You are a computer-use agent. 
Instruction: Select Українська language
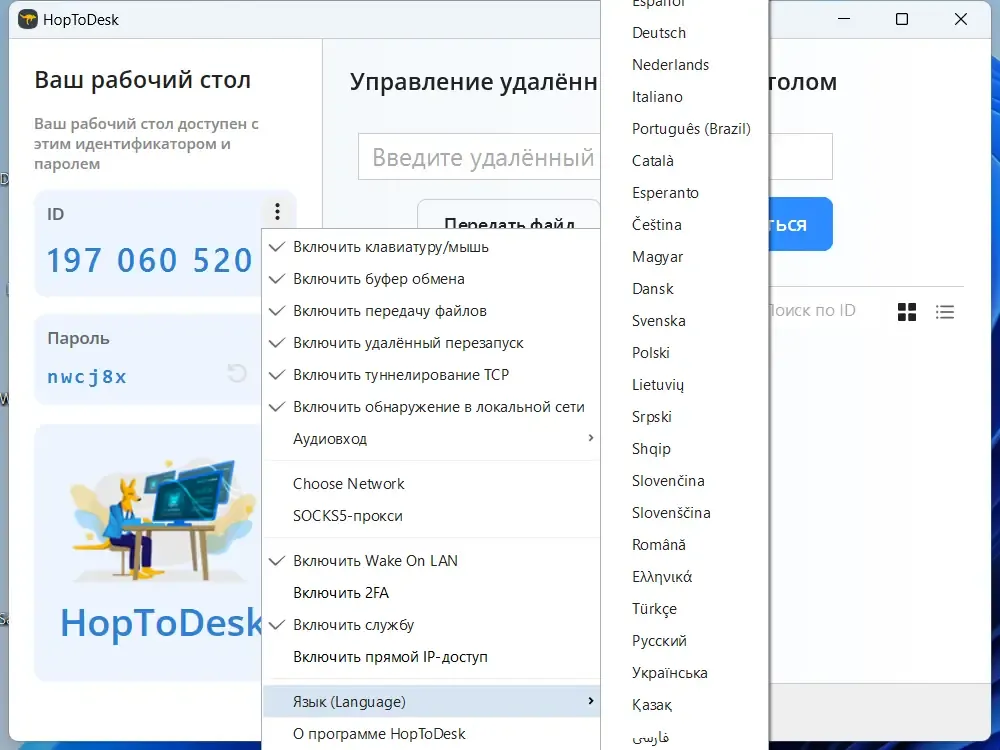click(685, 672)
